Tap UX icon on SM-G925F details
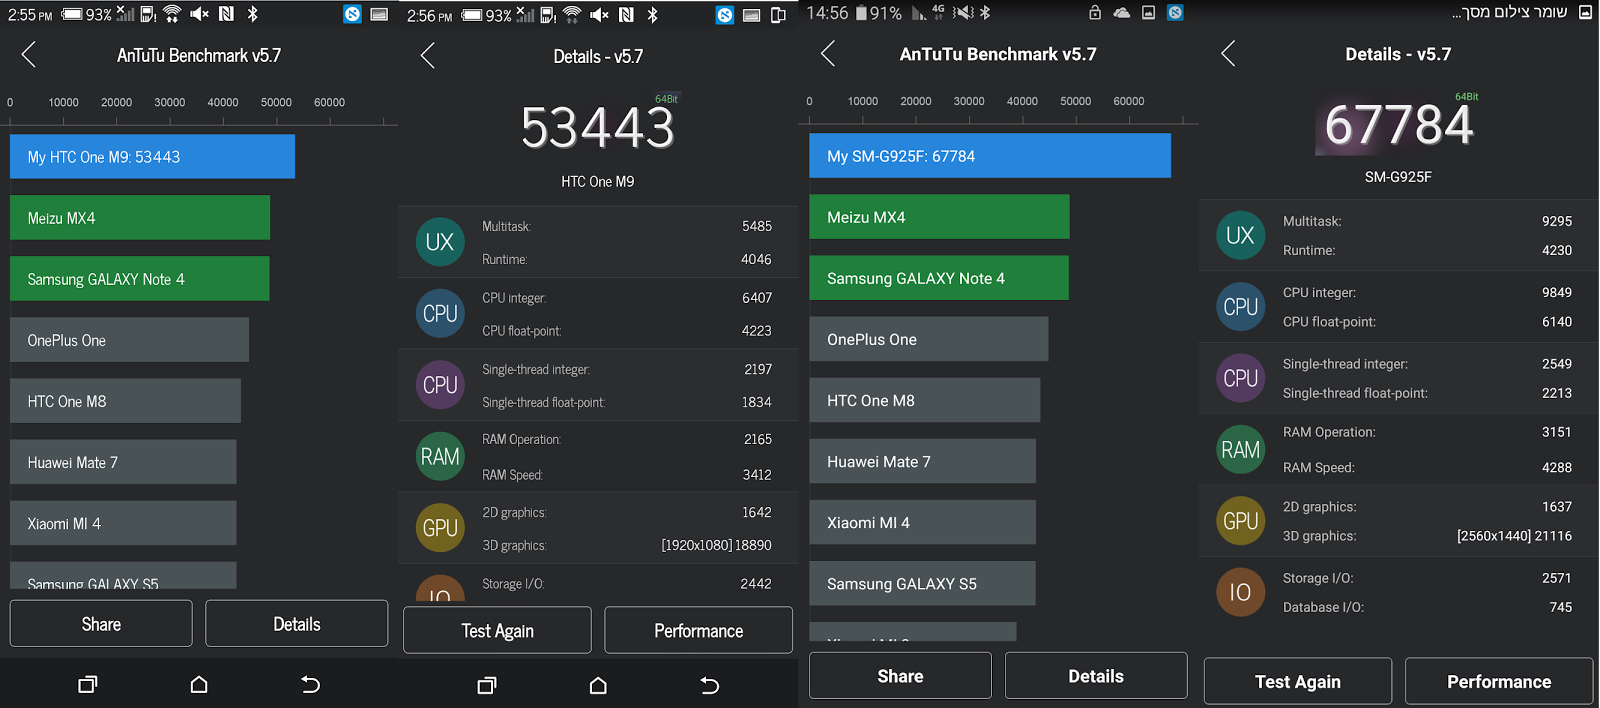1600x708 pixels. (x=1241, y=235)
